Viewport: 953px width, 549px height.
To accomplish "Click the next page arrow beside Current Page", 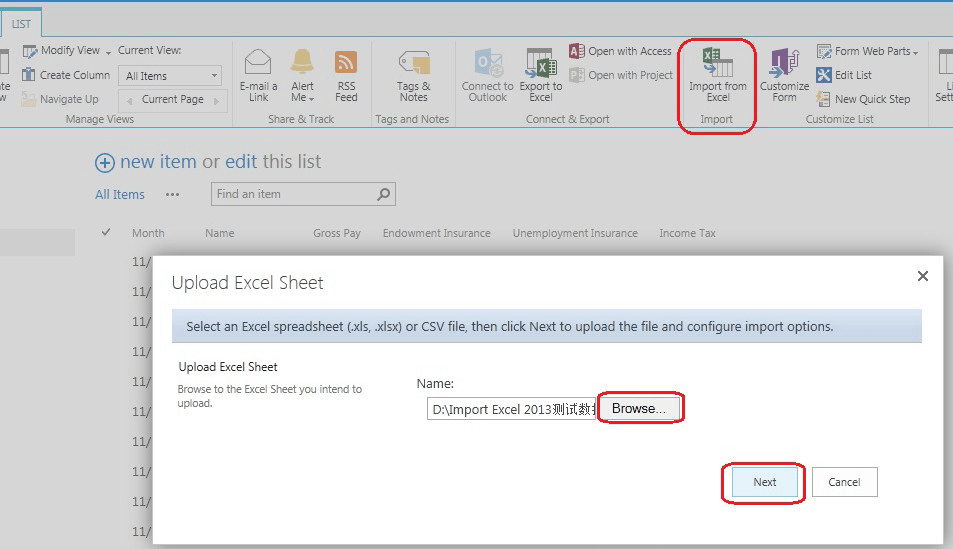I will [x=216, y=101].
